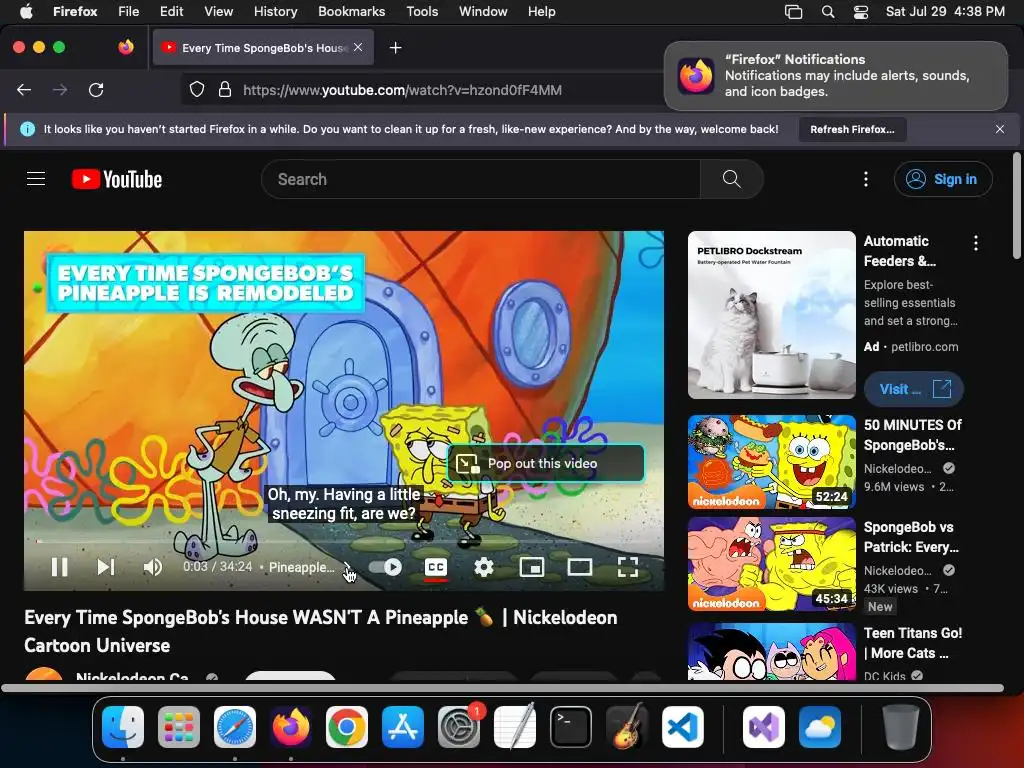Select the Every Time SpongeBob's House tab
This screenshot has width=1024, height=768.
pyautogui.click(x=263, y=47)
